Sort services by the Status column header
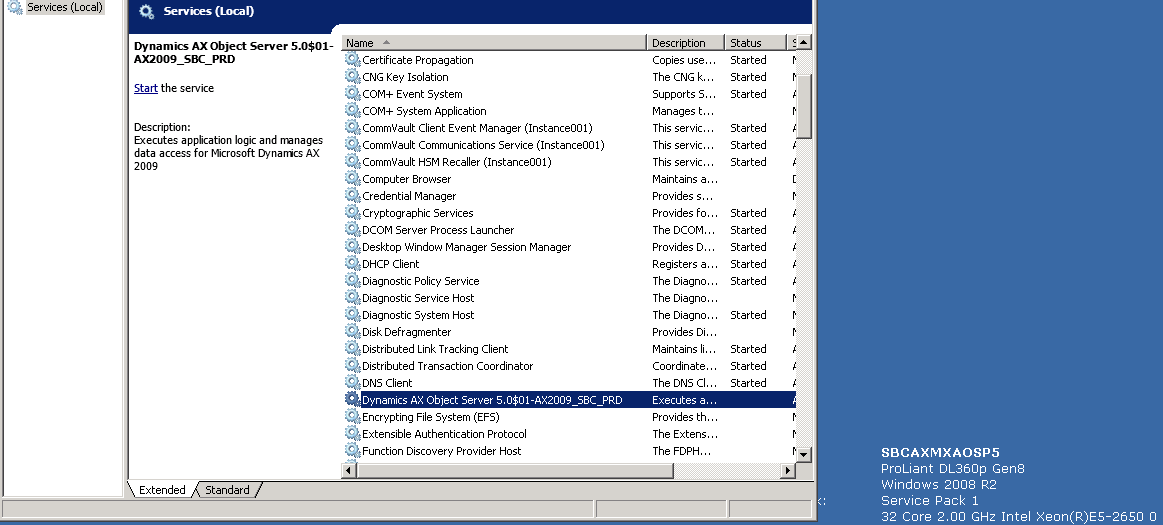 [754, 43]
